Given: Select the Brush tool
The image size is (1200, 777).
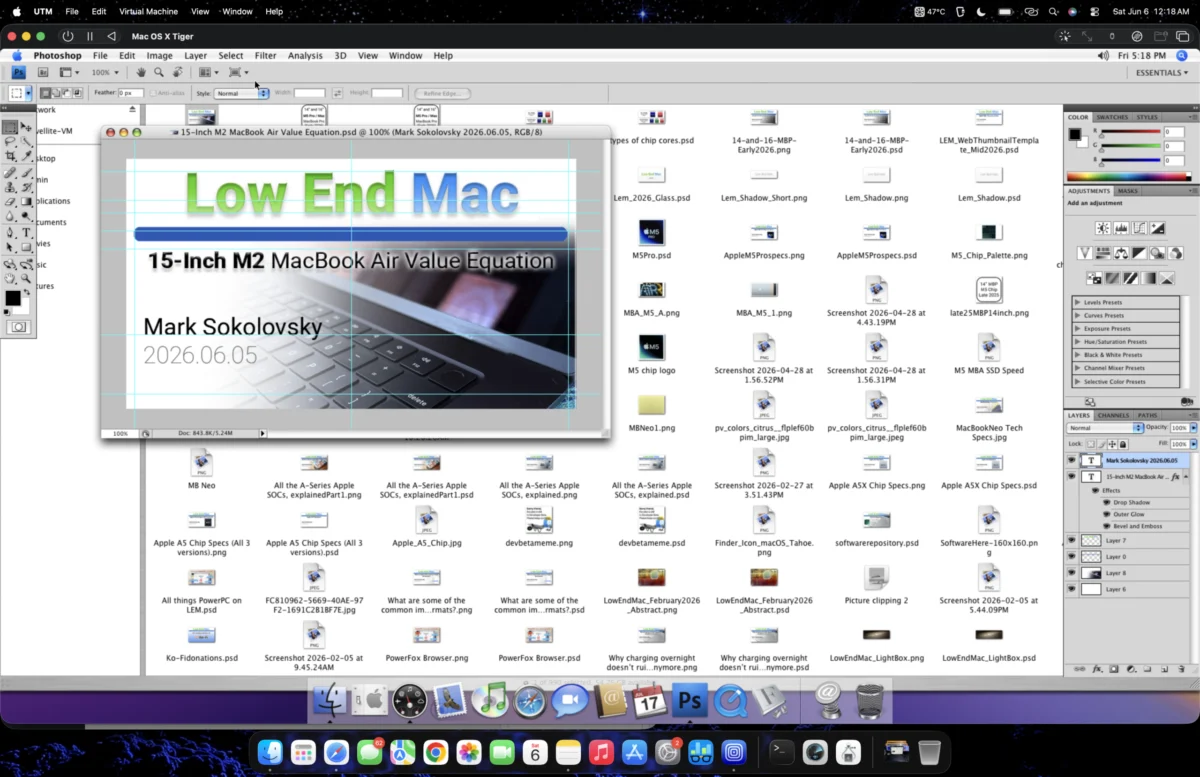Looking at the screenshot, I should pos(26,173).
